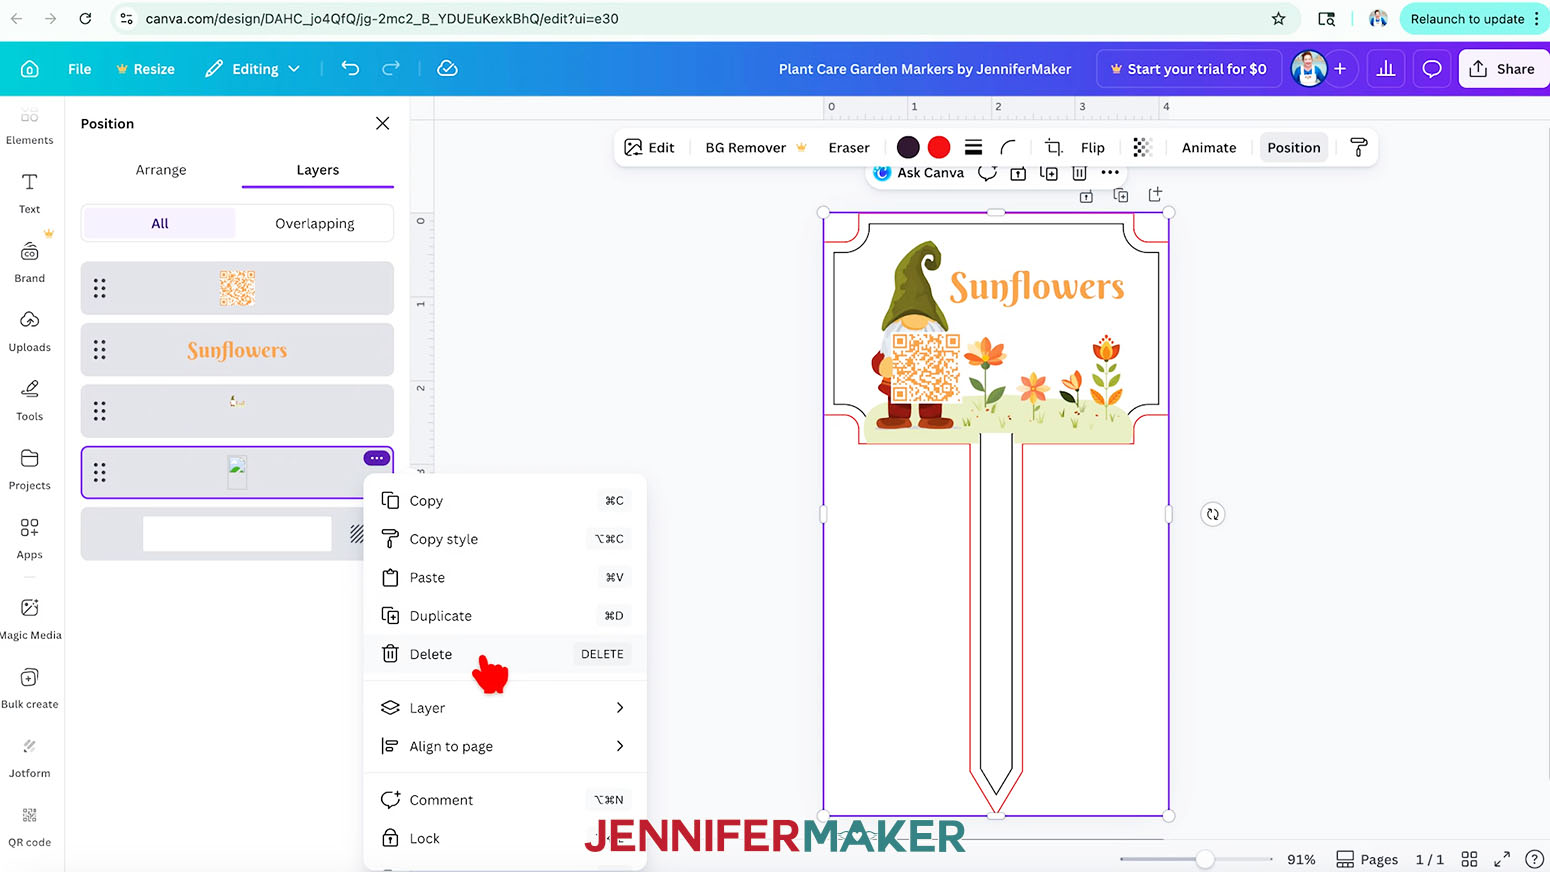The image size is (1550, 872).
Task: Open the File menu
Action: coord(79,69)
